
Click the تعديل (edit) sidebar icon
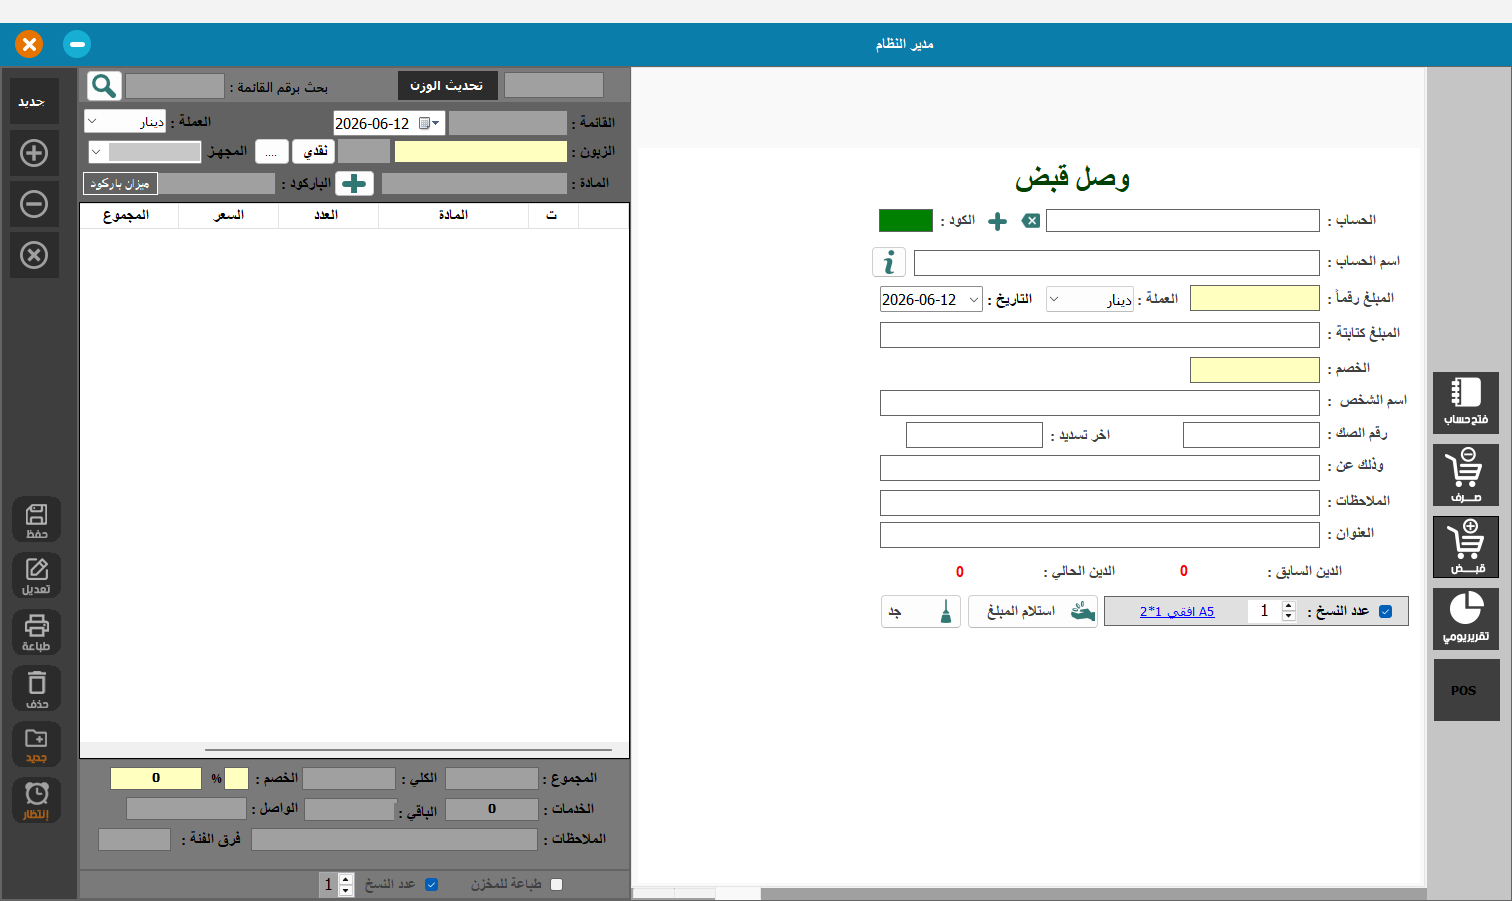click(37, 576)
